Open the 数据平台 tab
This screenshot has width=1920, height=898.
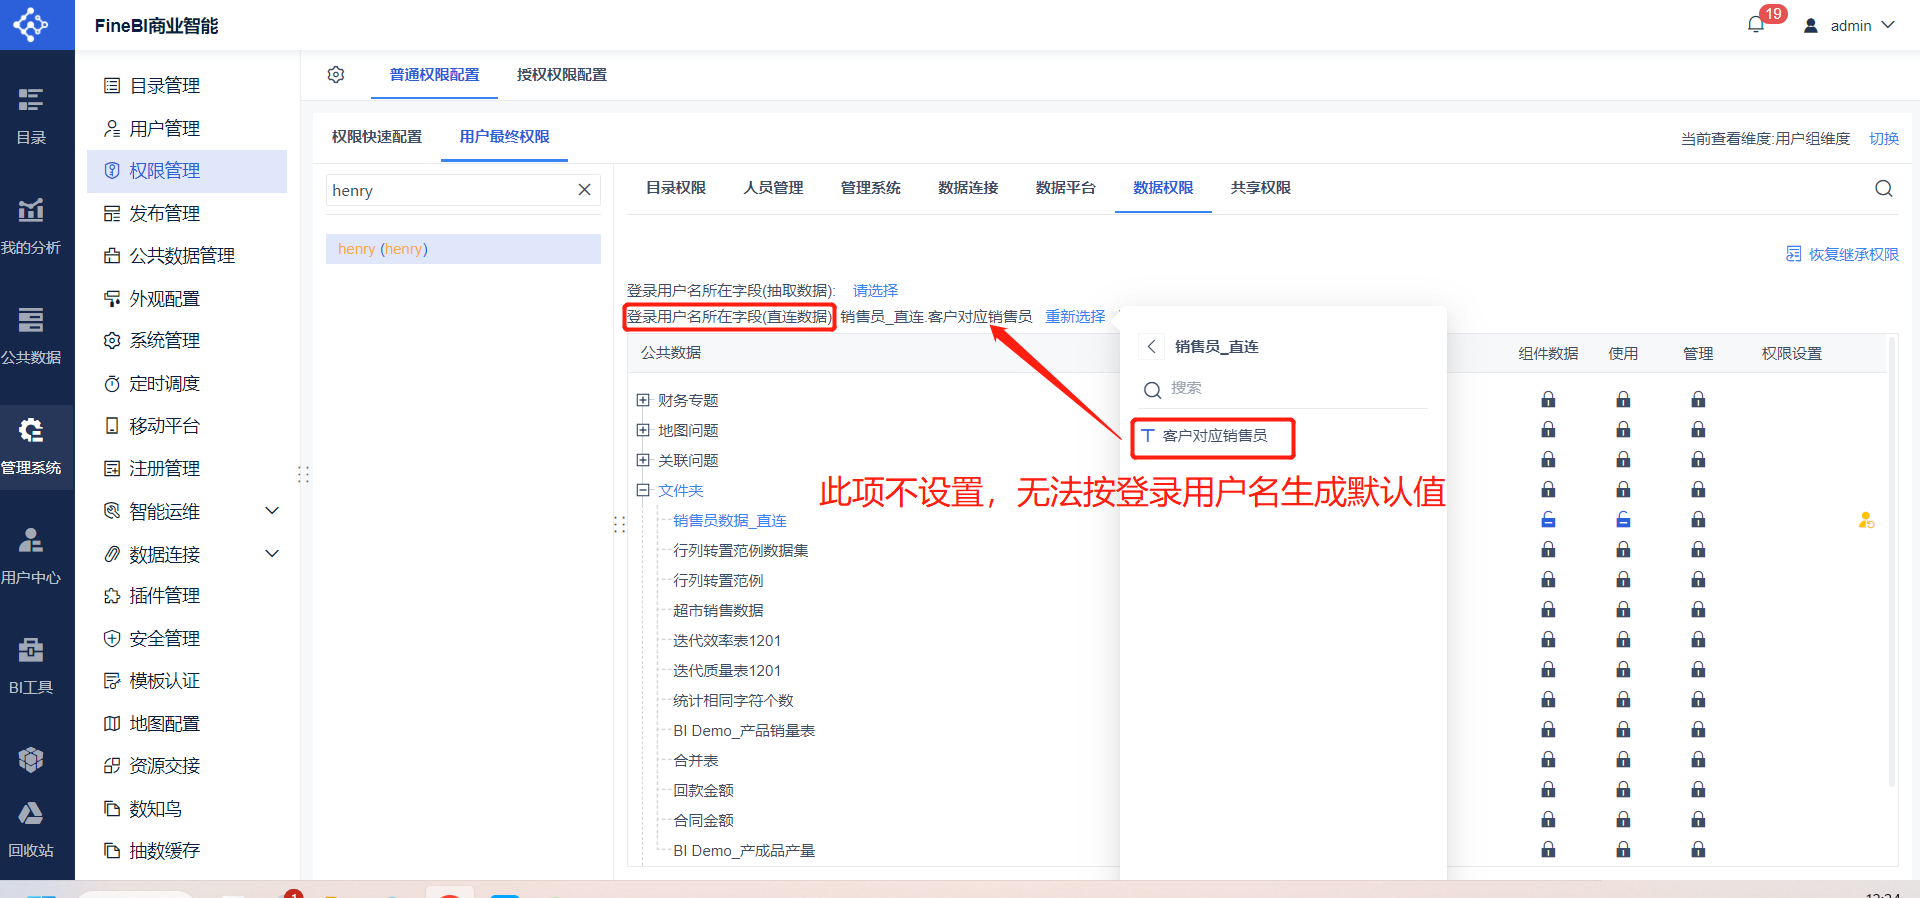(x=1066, y=188)
